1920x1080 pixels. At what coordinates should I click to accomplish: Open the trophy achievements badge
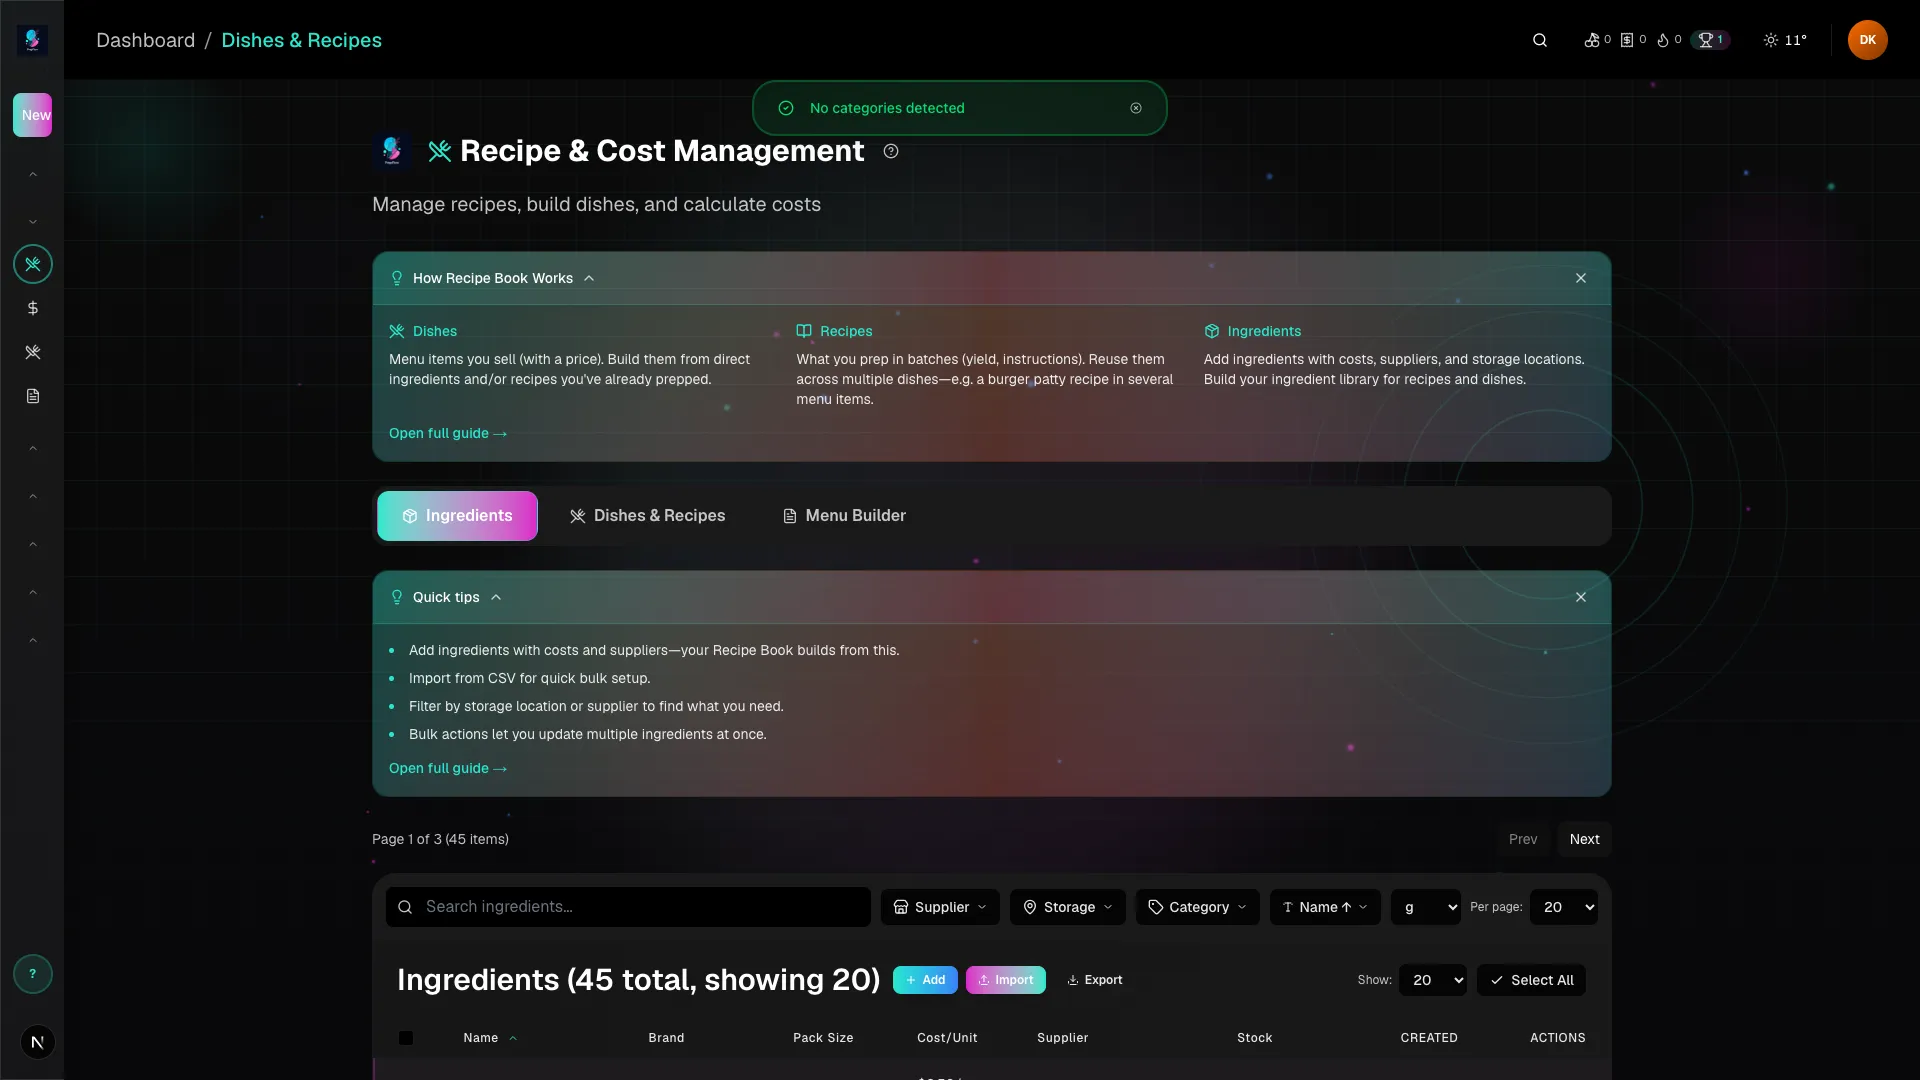point(1710,40)
